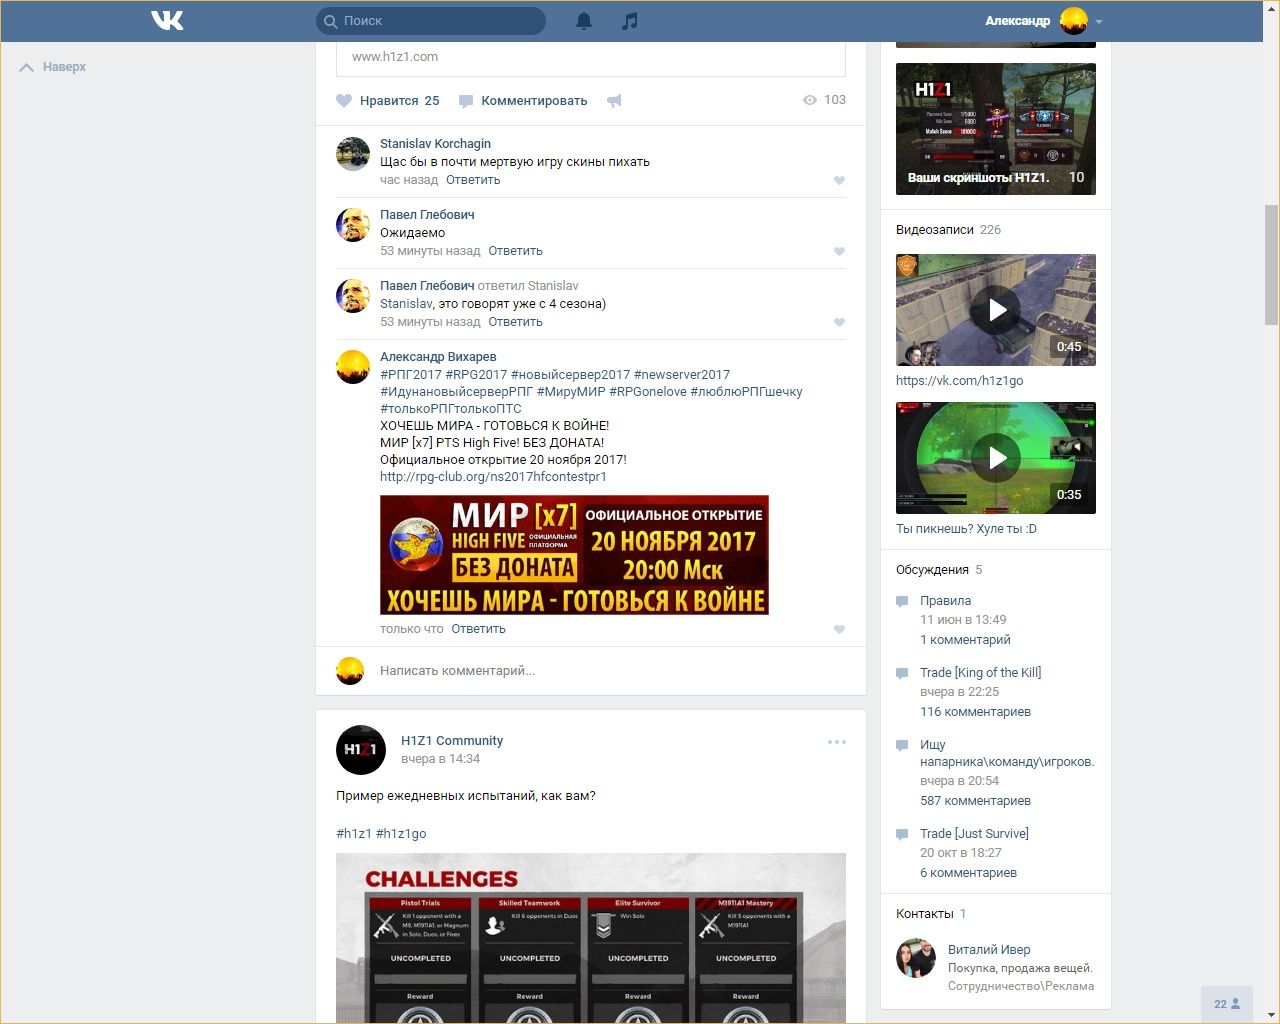Viewport: 1280px width, 1024px height.
Task: Reply to Stanislav Korchagin's comment
Action: tap(473, 180)
